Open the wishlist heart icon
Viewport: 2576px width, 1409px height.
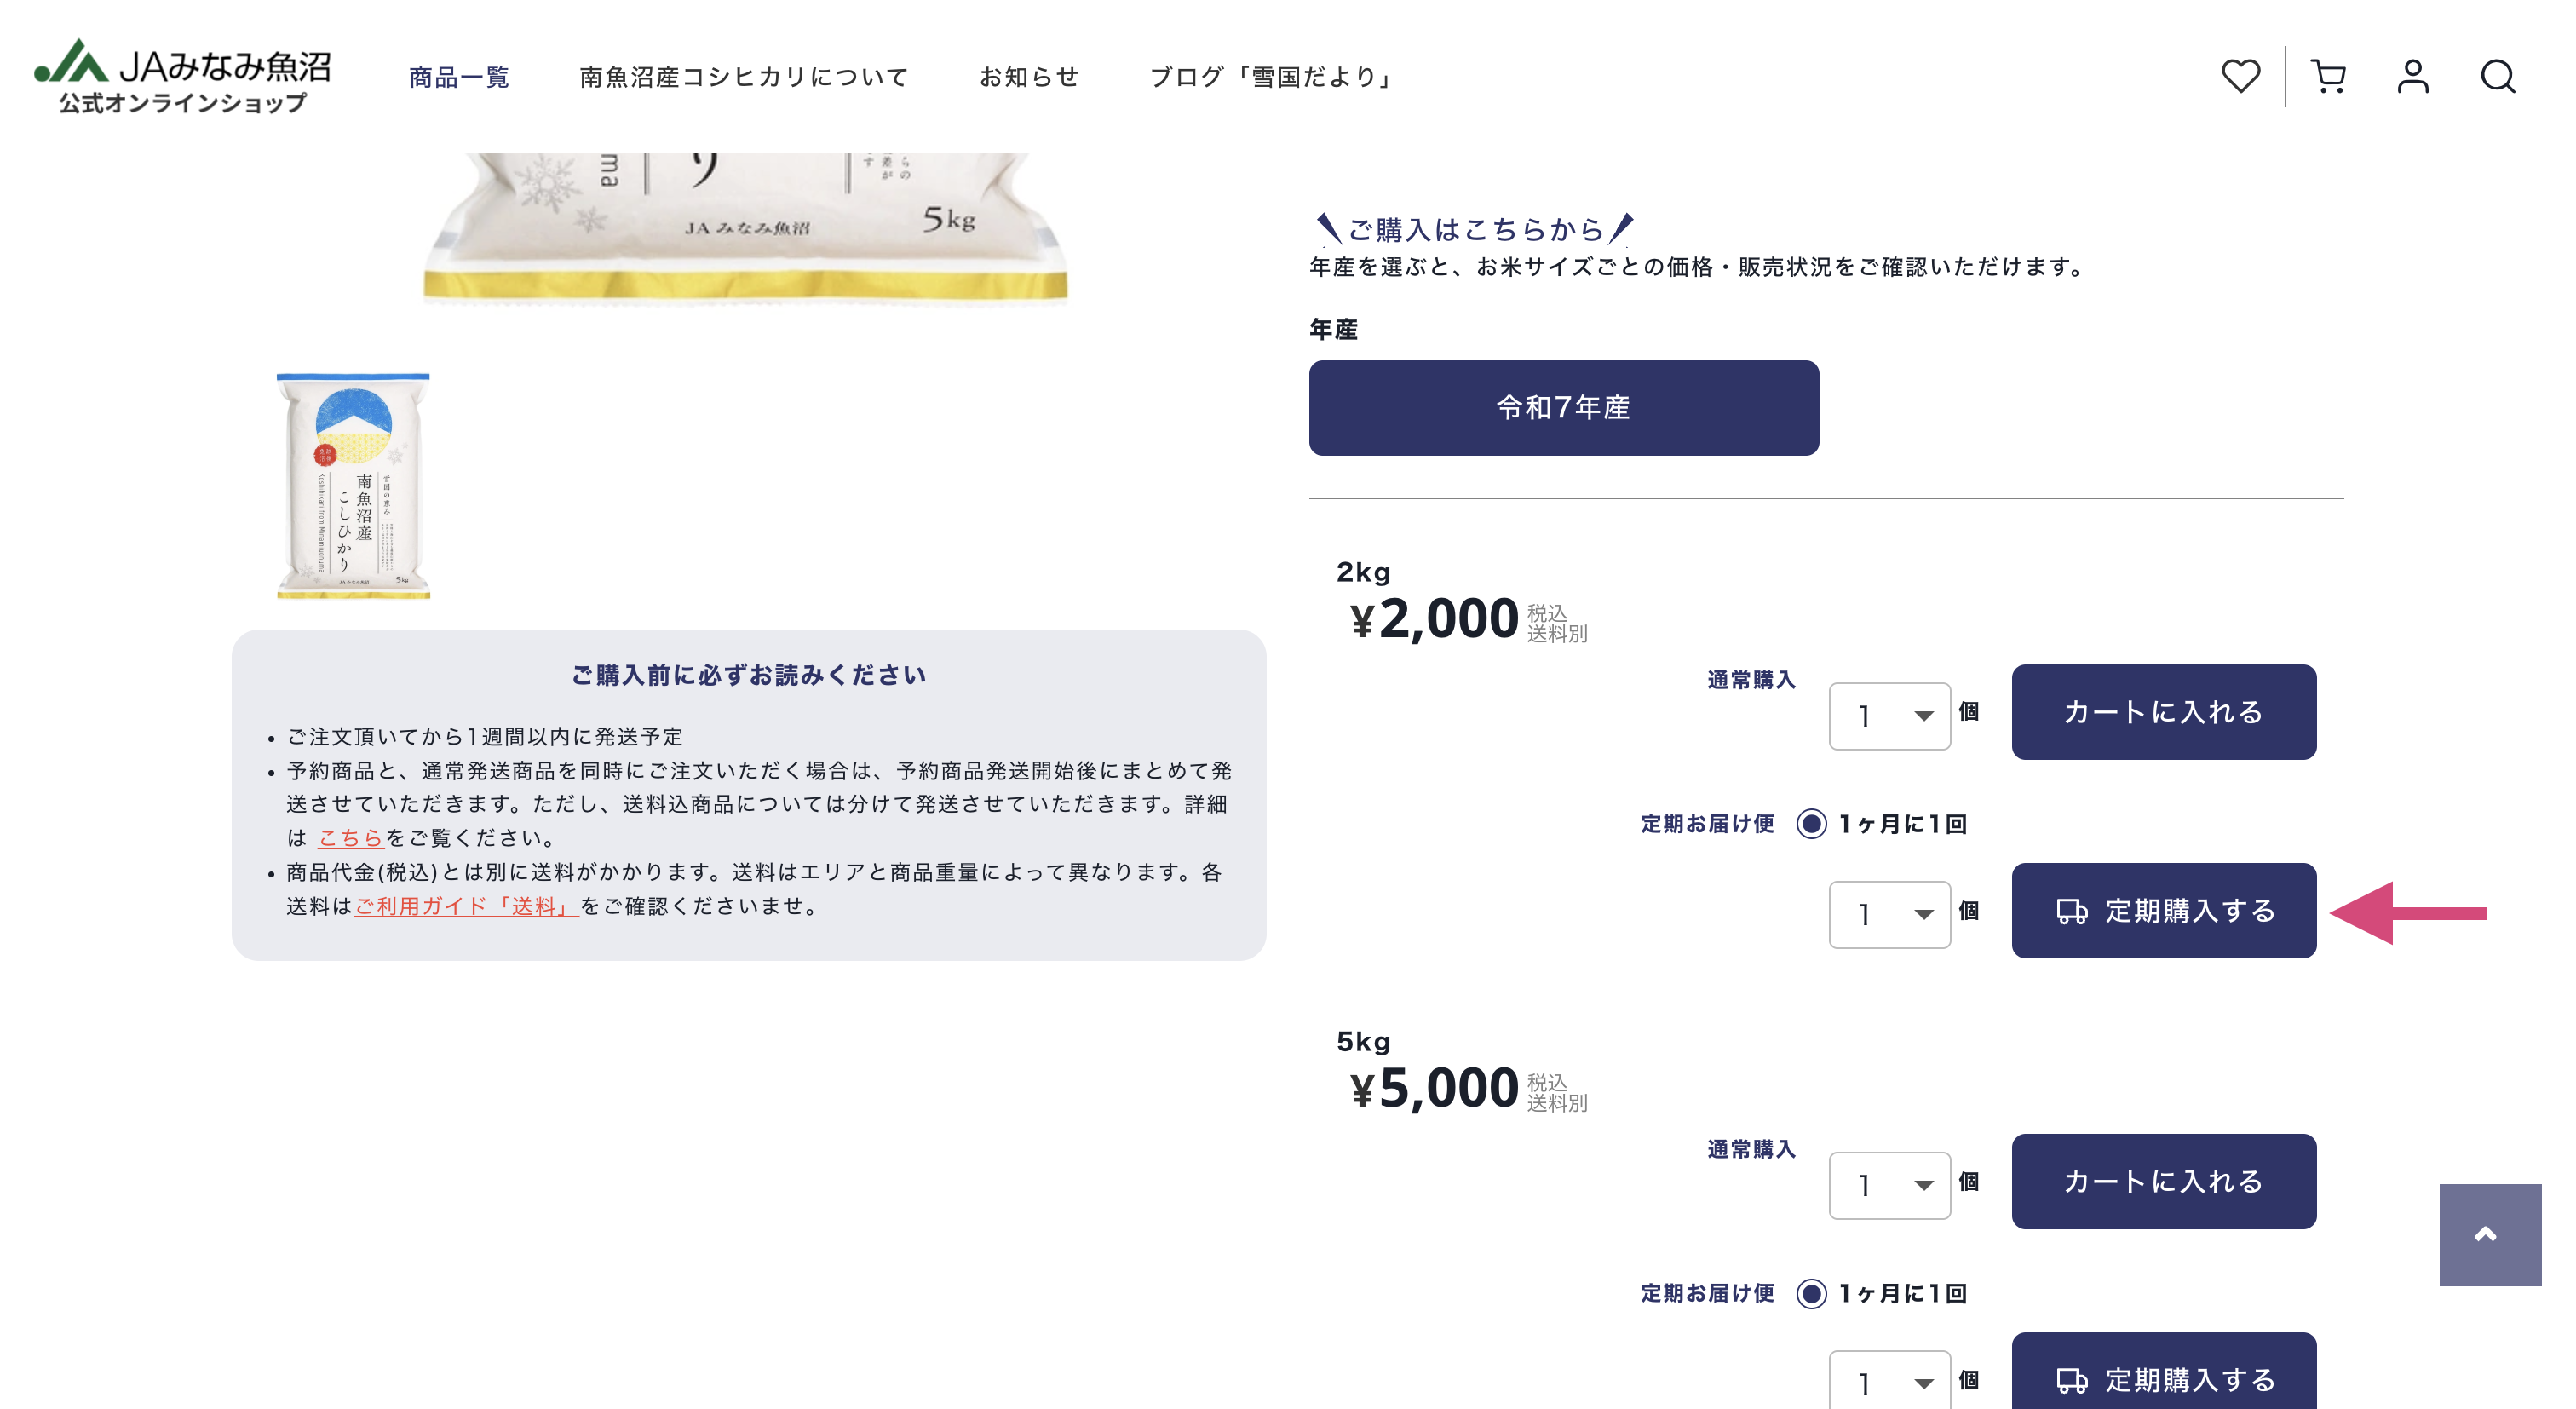coord(2242,75)
